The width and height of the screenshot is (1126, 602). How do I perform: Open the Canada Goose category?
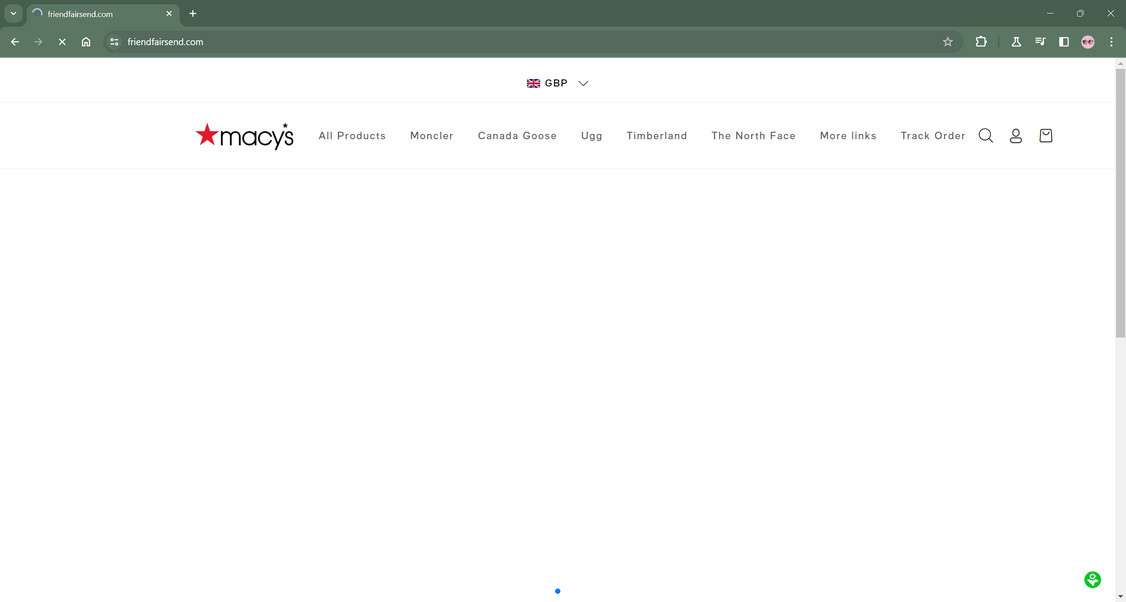click(517, 136)
